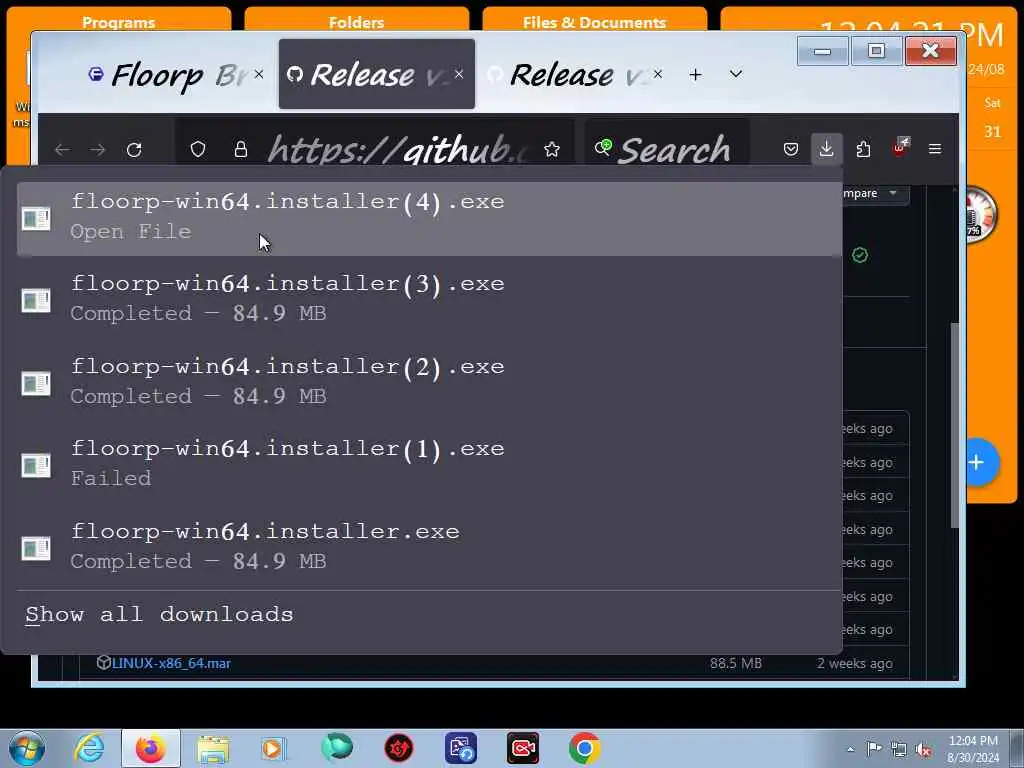The width and height of the screenshot is (1024, 768).
Task: Close the Floorp tab
Action: point(259,74)
